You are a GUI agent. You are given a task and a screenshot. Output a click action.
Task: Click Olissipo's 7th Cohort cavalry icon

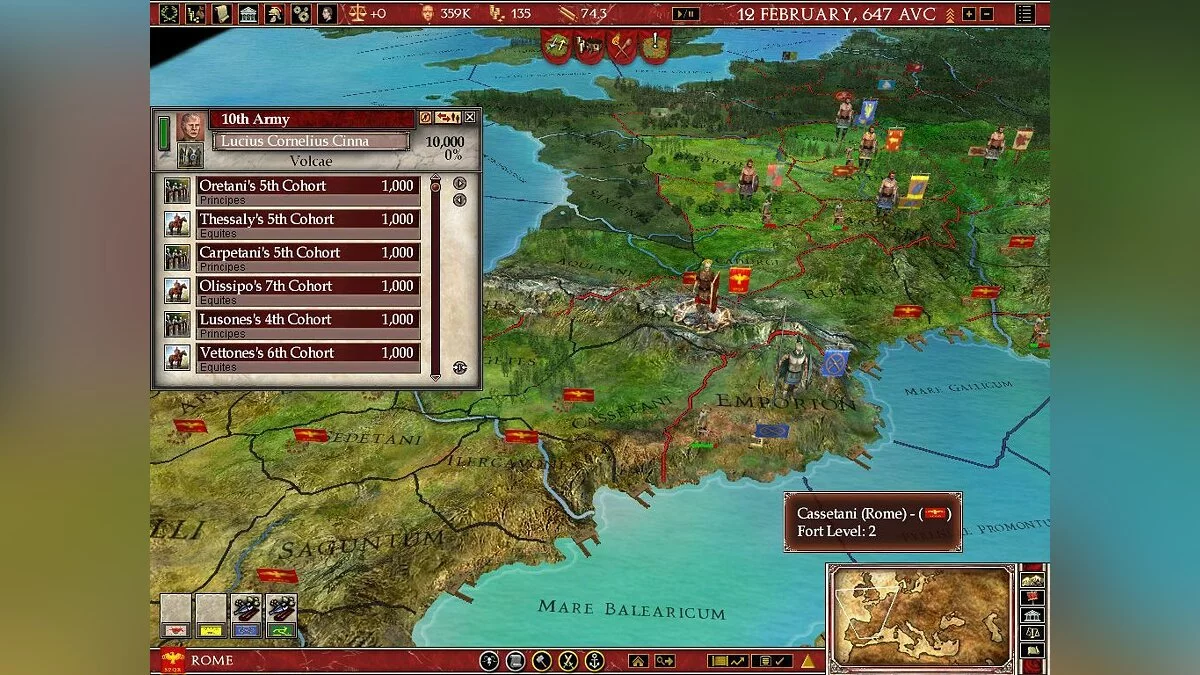coord(177,290)
